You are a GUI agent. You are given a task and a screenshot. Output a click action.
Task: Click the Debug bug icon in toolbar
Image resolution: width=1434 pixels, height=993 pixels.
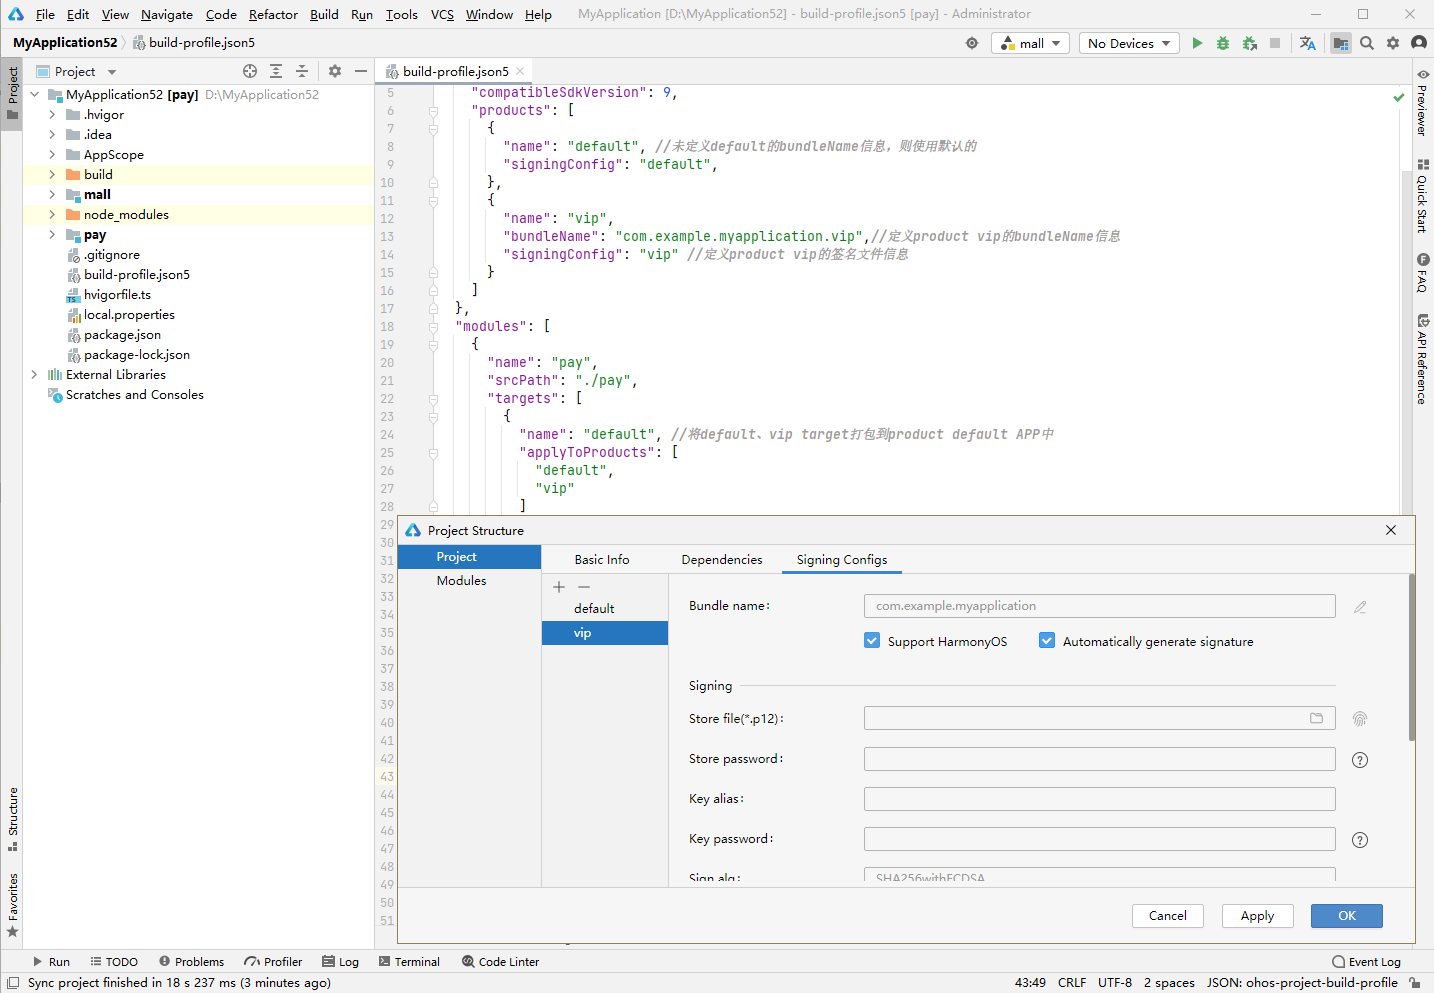[1223, 43]
